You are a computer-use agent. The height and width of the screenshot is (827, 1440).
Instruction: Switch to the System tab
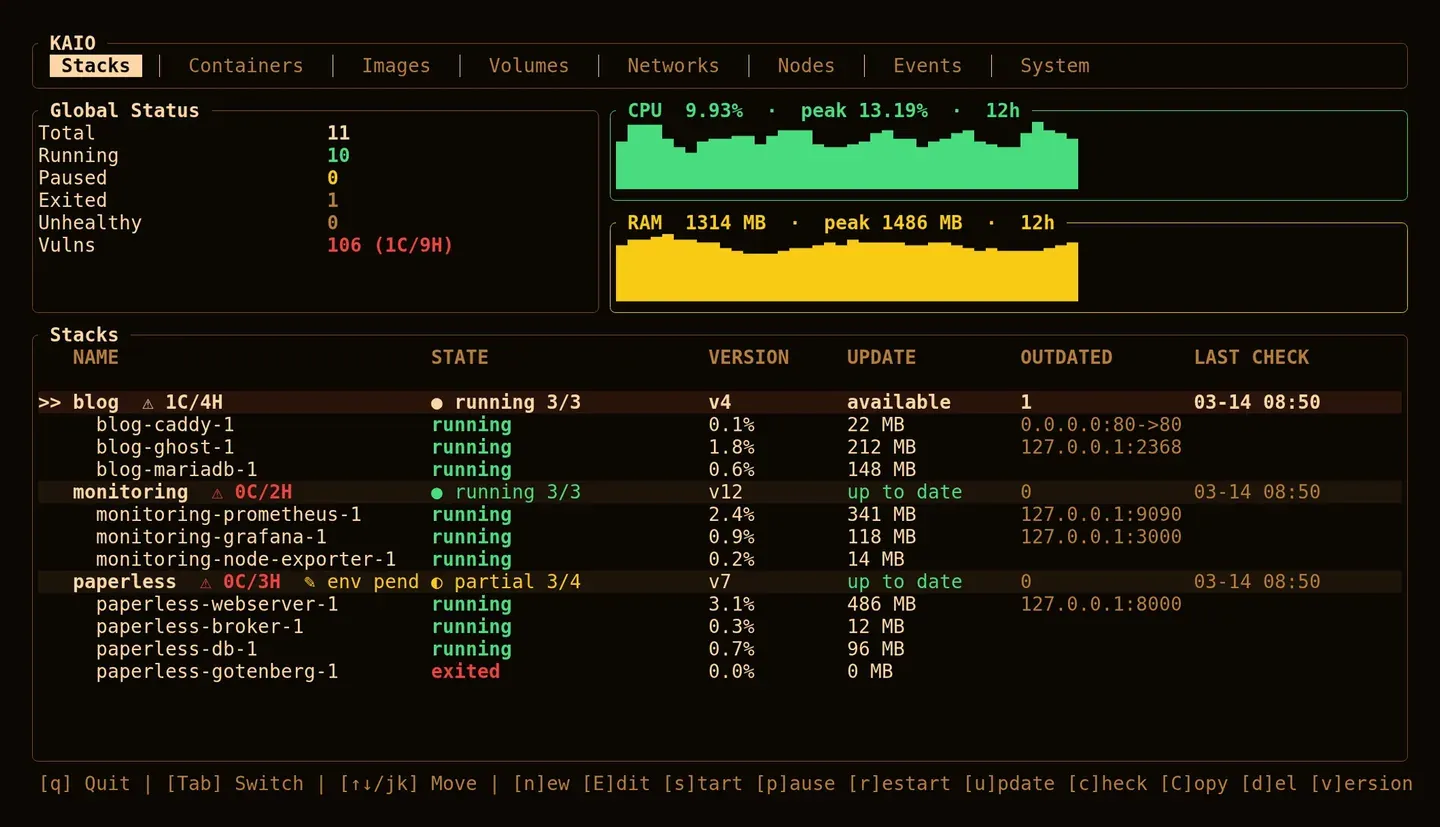coord(1055,66)
